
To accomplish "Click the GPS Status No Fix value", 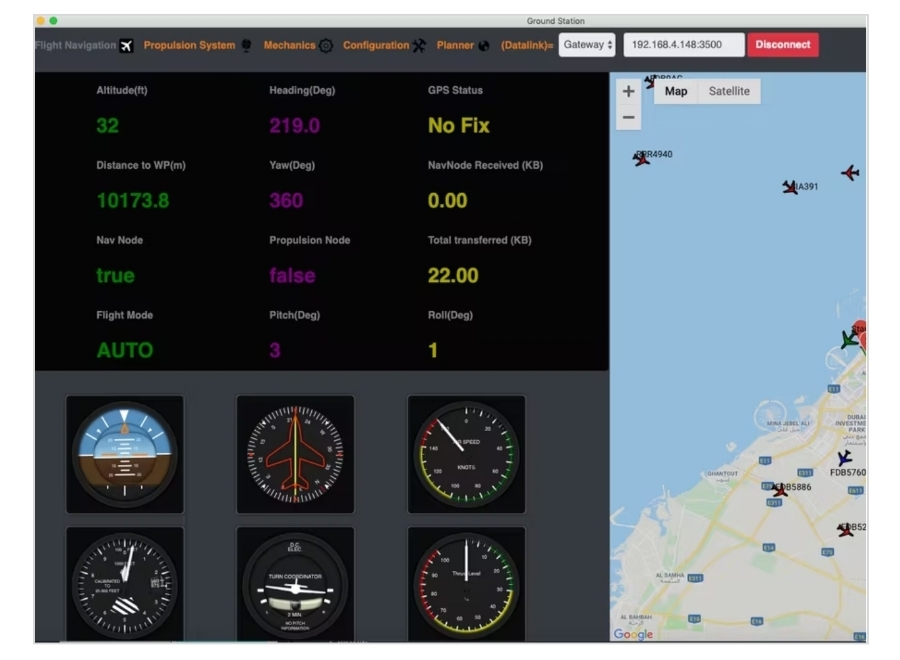I will pos(459,126).
